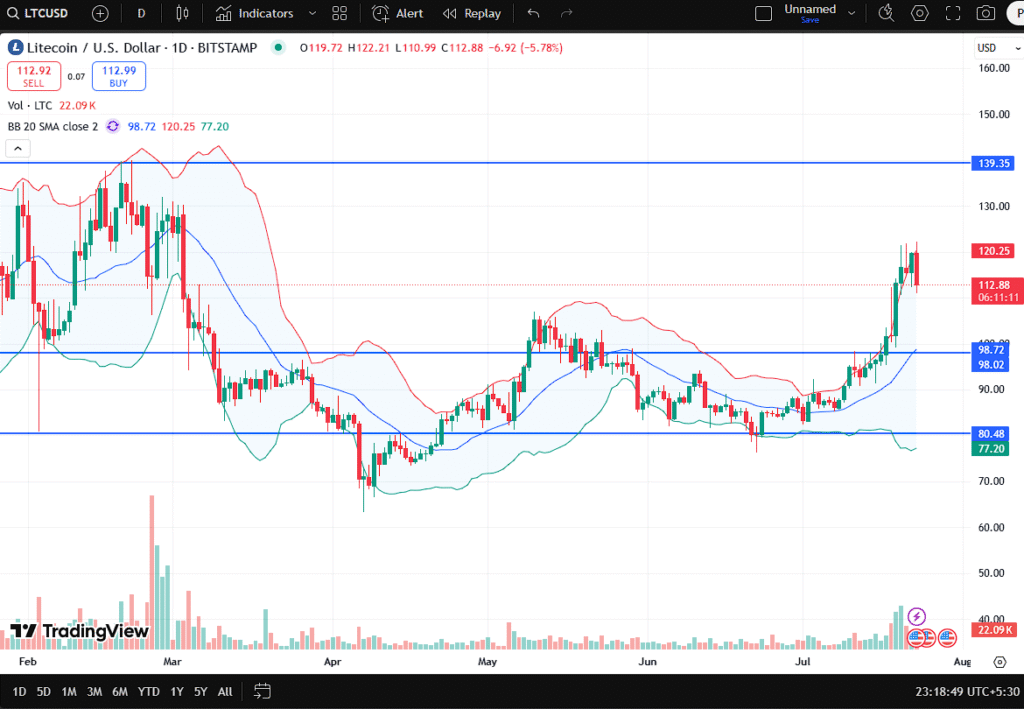Click the green market status indicator

(278, 48)
